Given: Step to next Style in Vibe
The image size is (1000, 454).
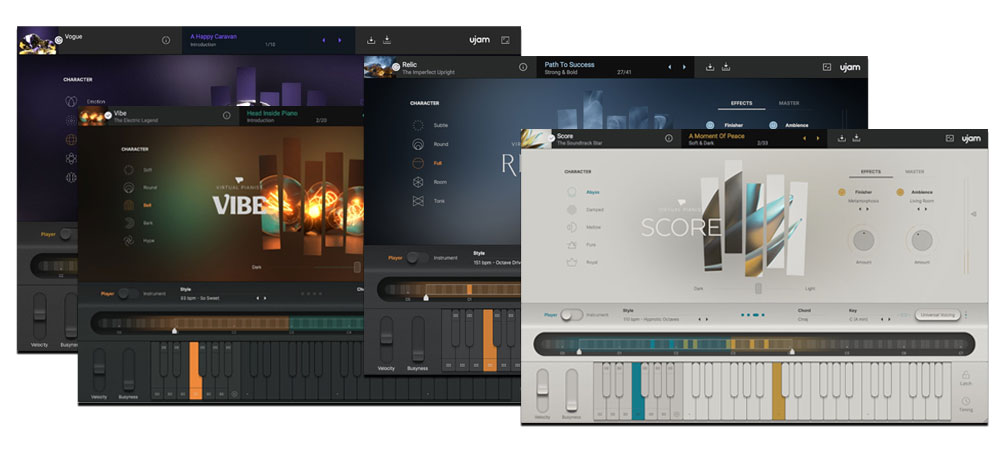Looking at the screenshot, I should [265, 298].
